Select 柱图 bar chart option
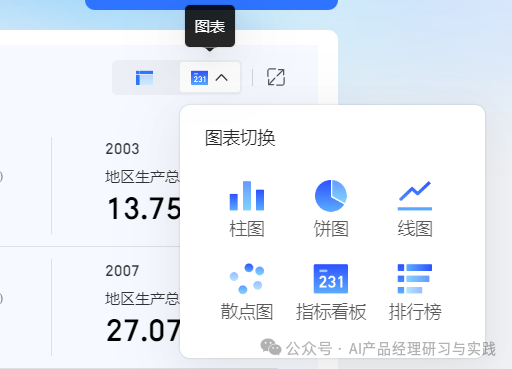Viewport: 512px width, 369px height. click(x=247, y=209)
